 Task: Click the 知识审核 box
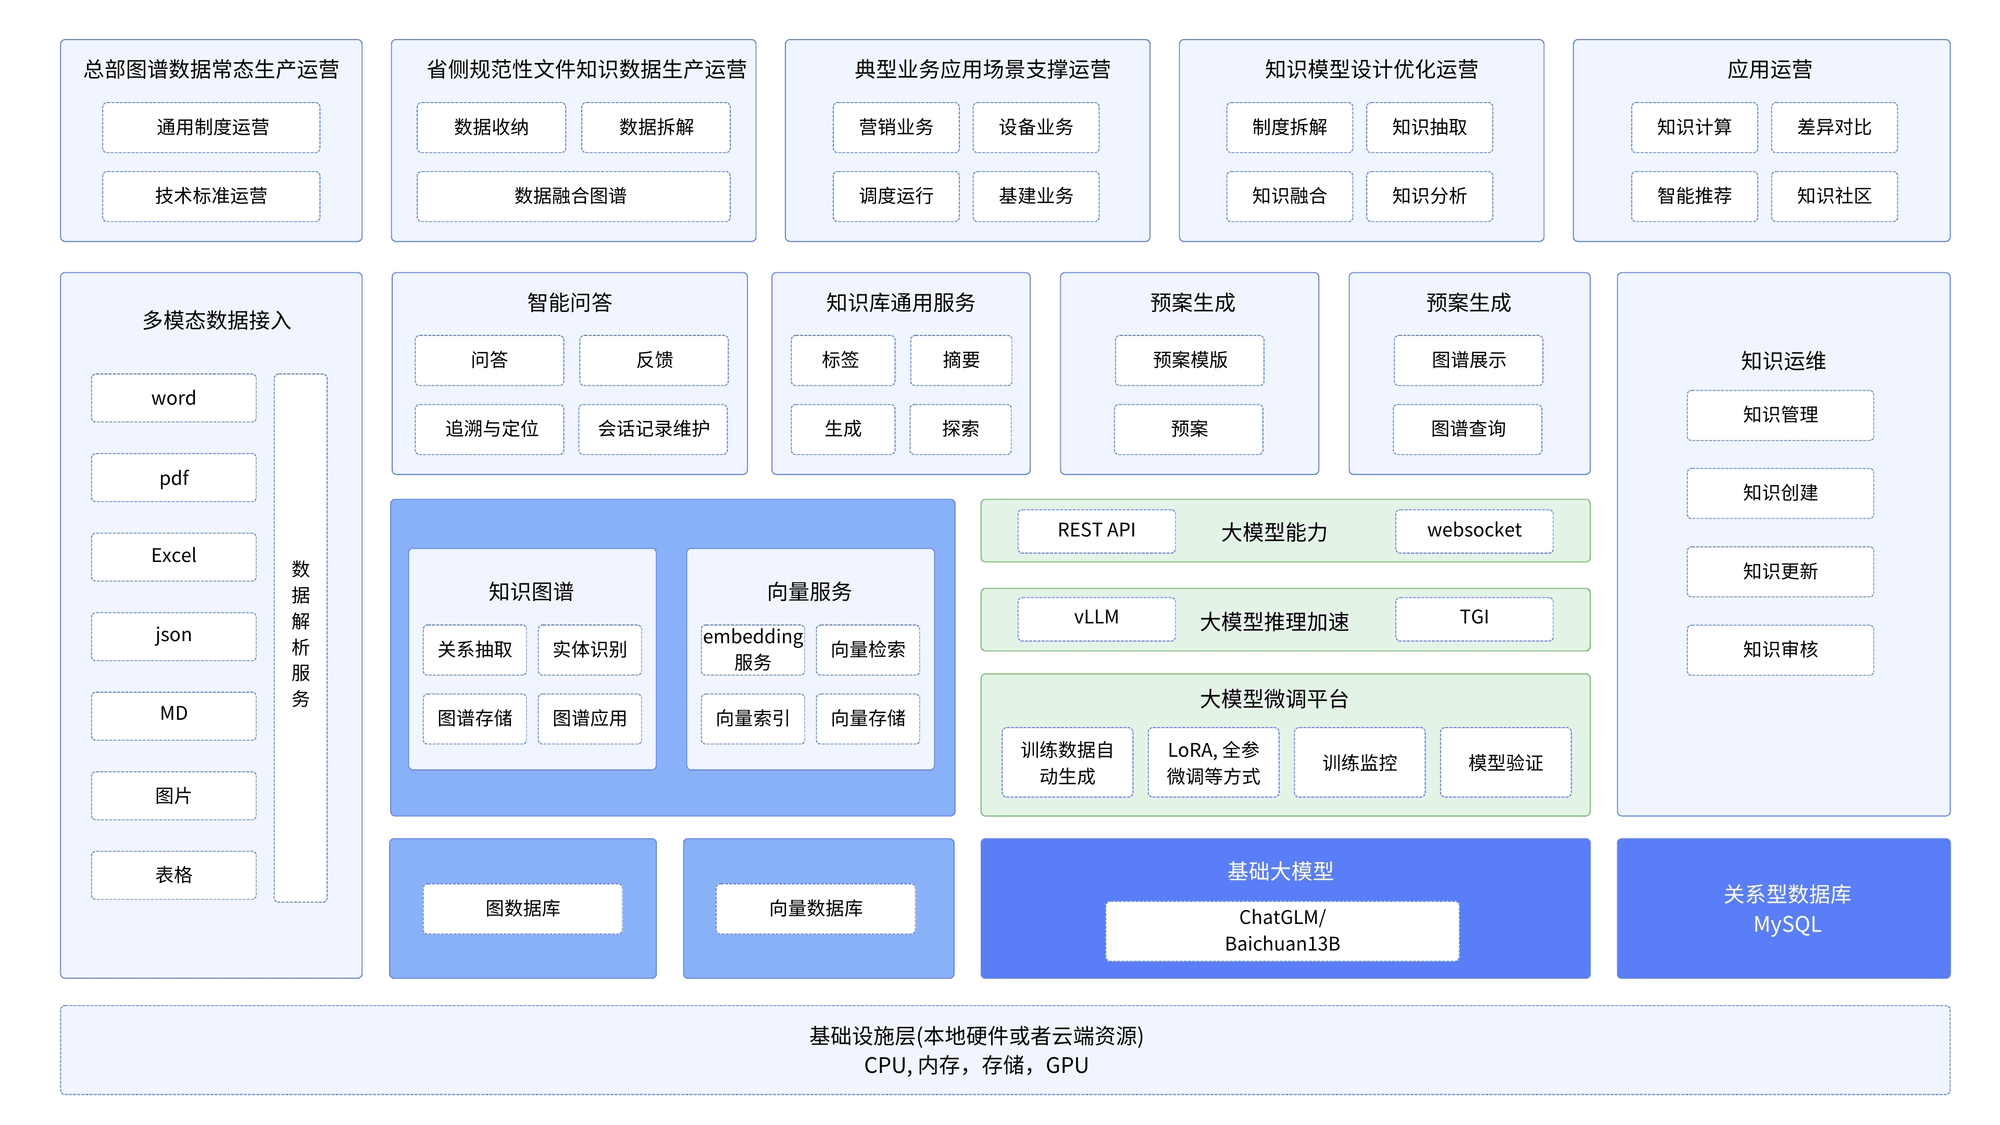[x=1779, y=650]
